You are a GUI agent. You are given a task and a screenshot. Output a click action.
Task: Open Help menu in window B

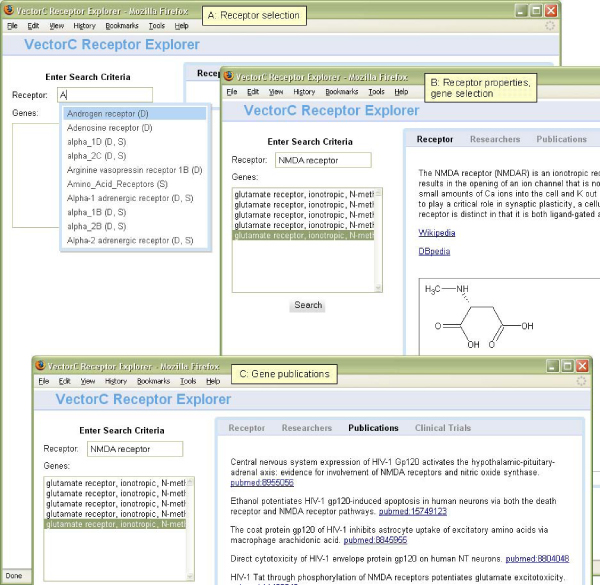401,92
